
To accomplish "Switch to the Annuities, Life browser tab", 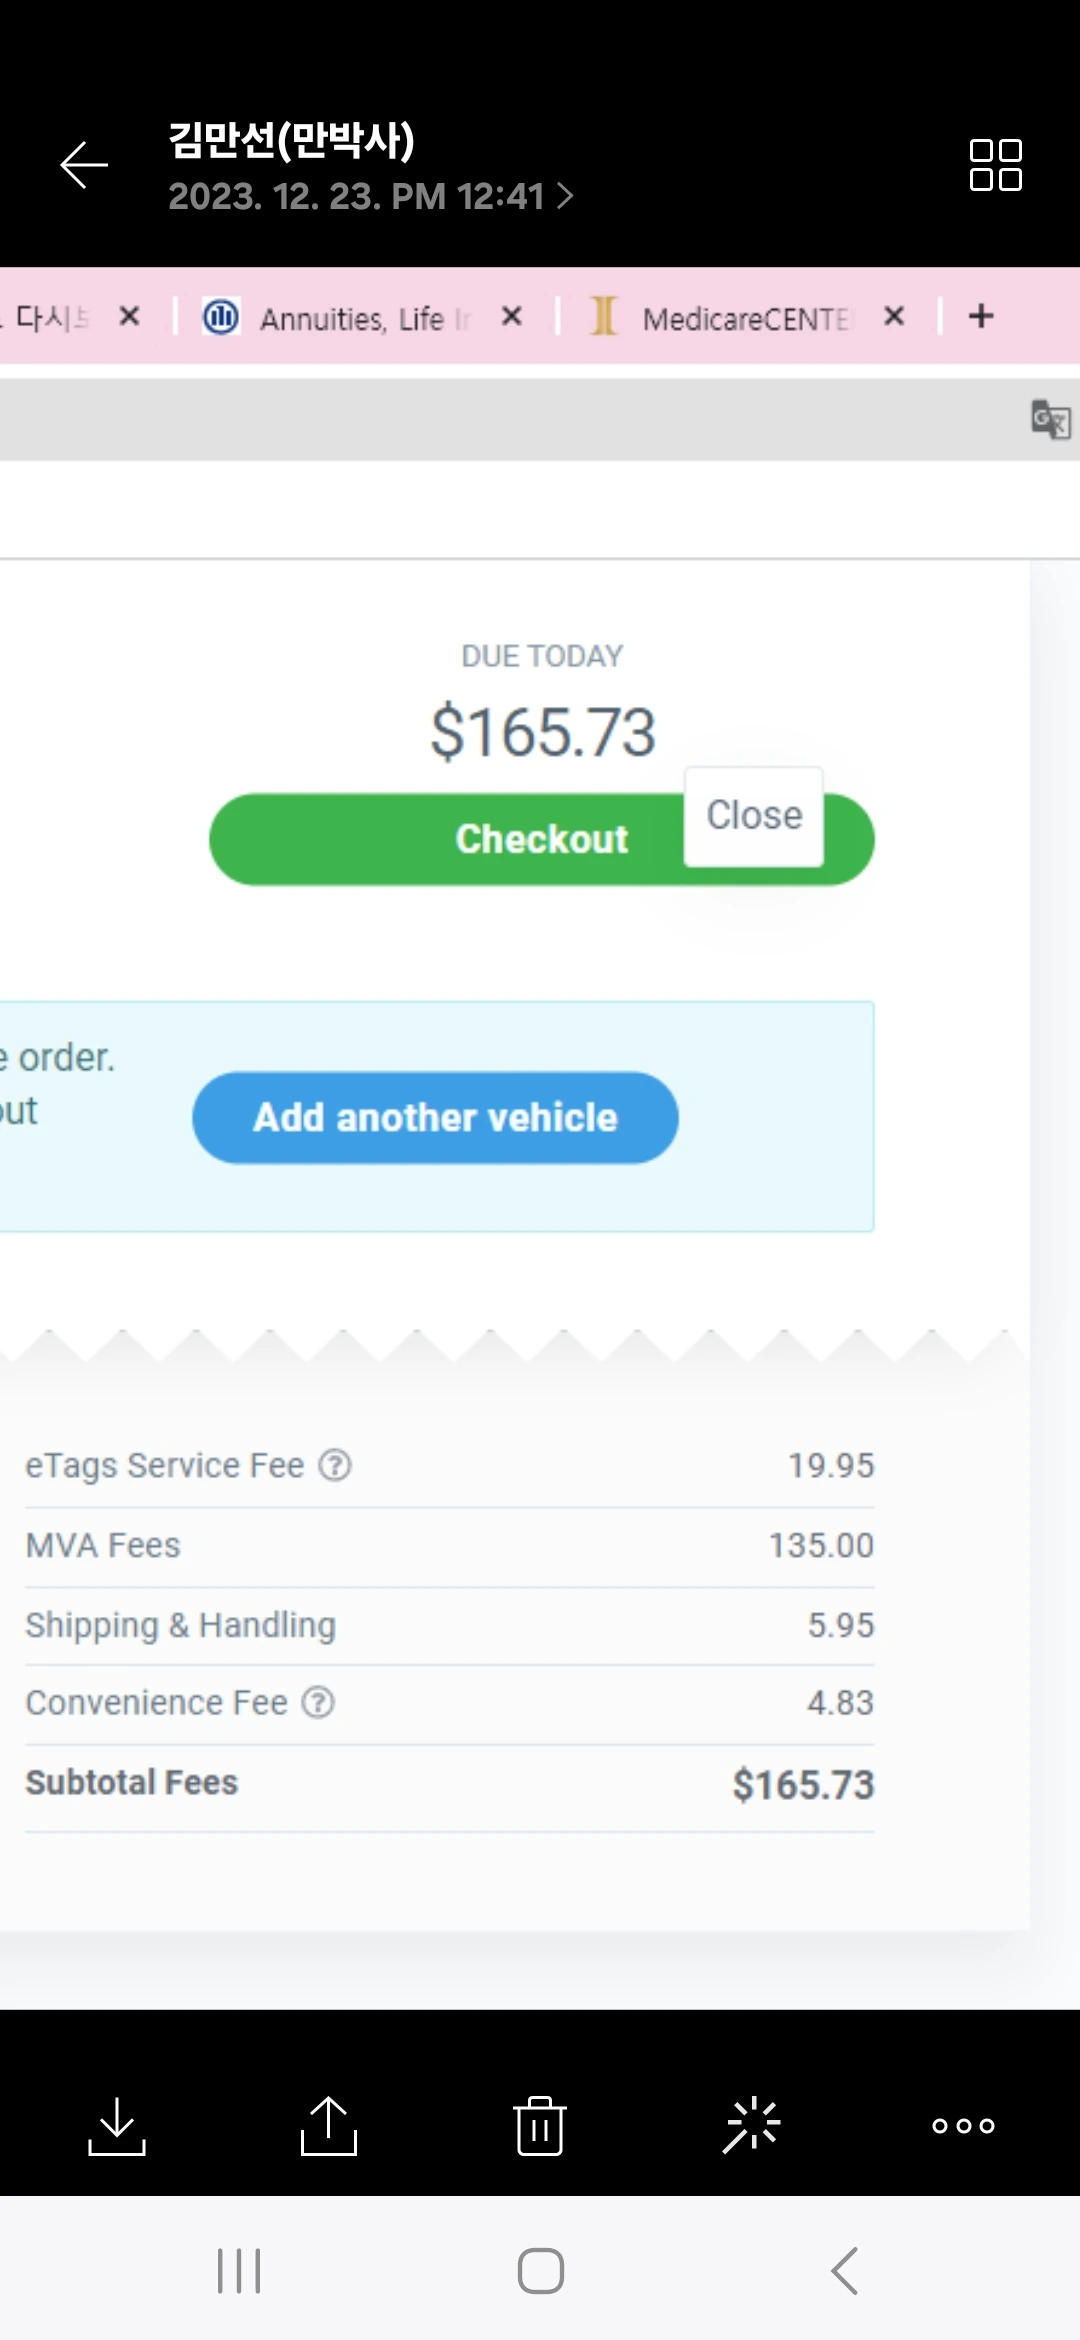I will pos(350,318).
